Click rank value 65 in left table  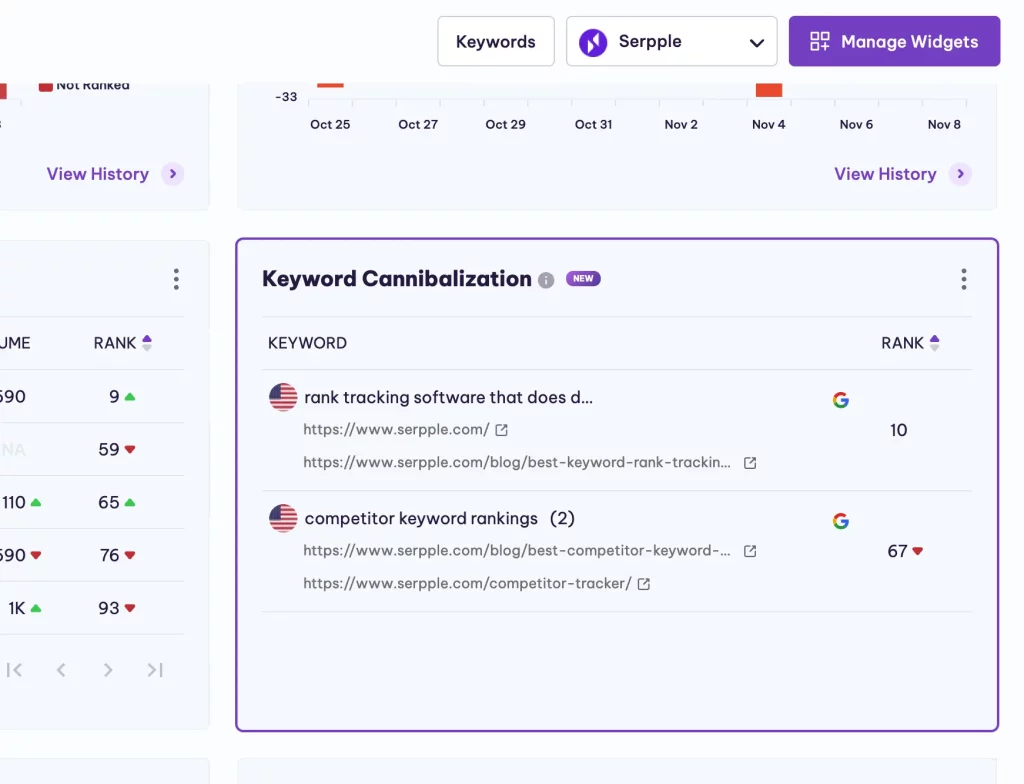109,502
